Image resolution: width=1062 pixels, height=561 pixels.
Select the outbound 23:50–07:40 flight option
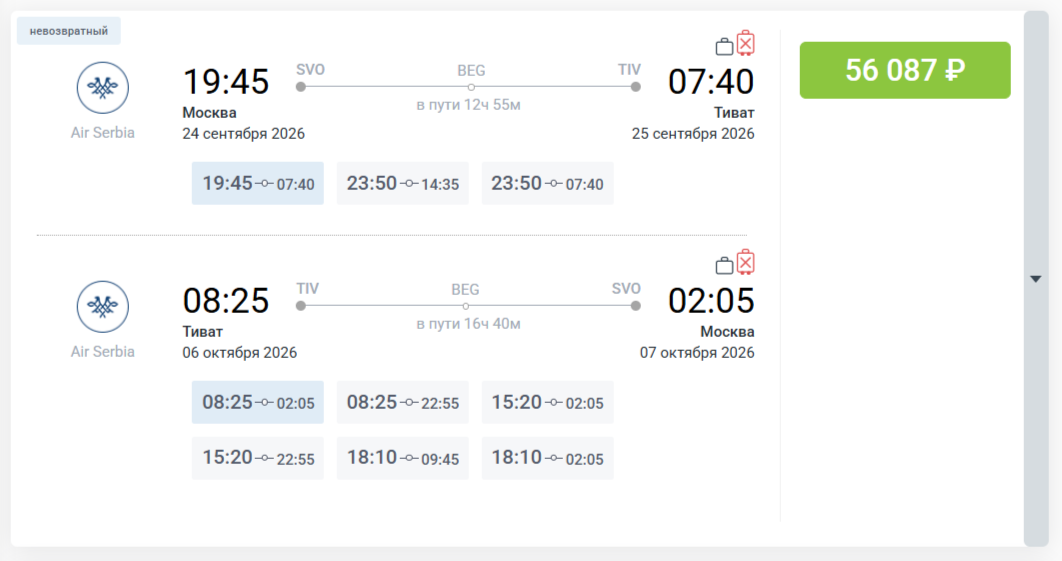click(x=547, y=183)
